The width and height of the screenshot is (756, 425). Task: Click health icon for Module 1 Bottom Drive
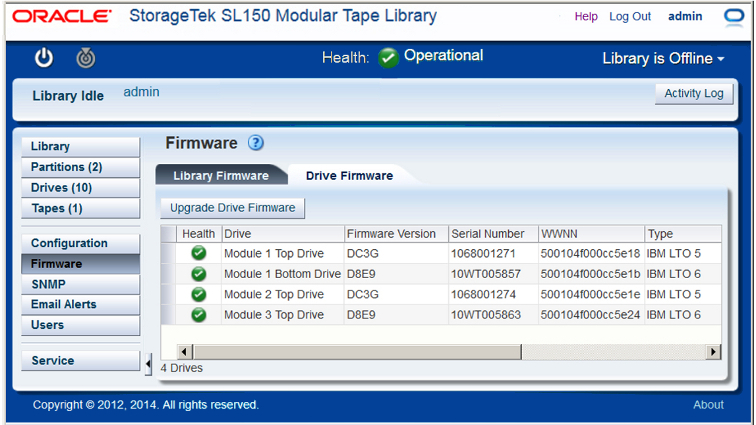coord(199,274)
